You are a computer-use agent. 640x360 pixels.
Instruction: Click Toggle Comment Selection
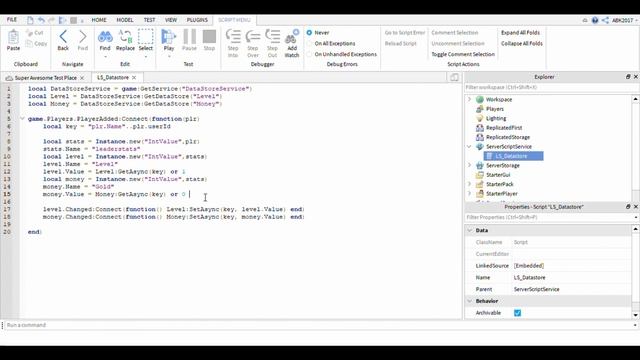[463, 54]
